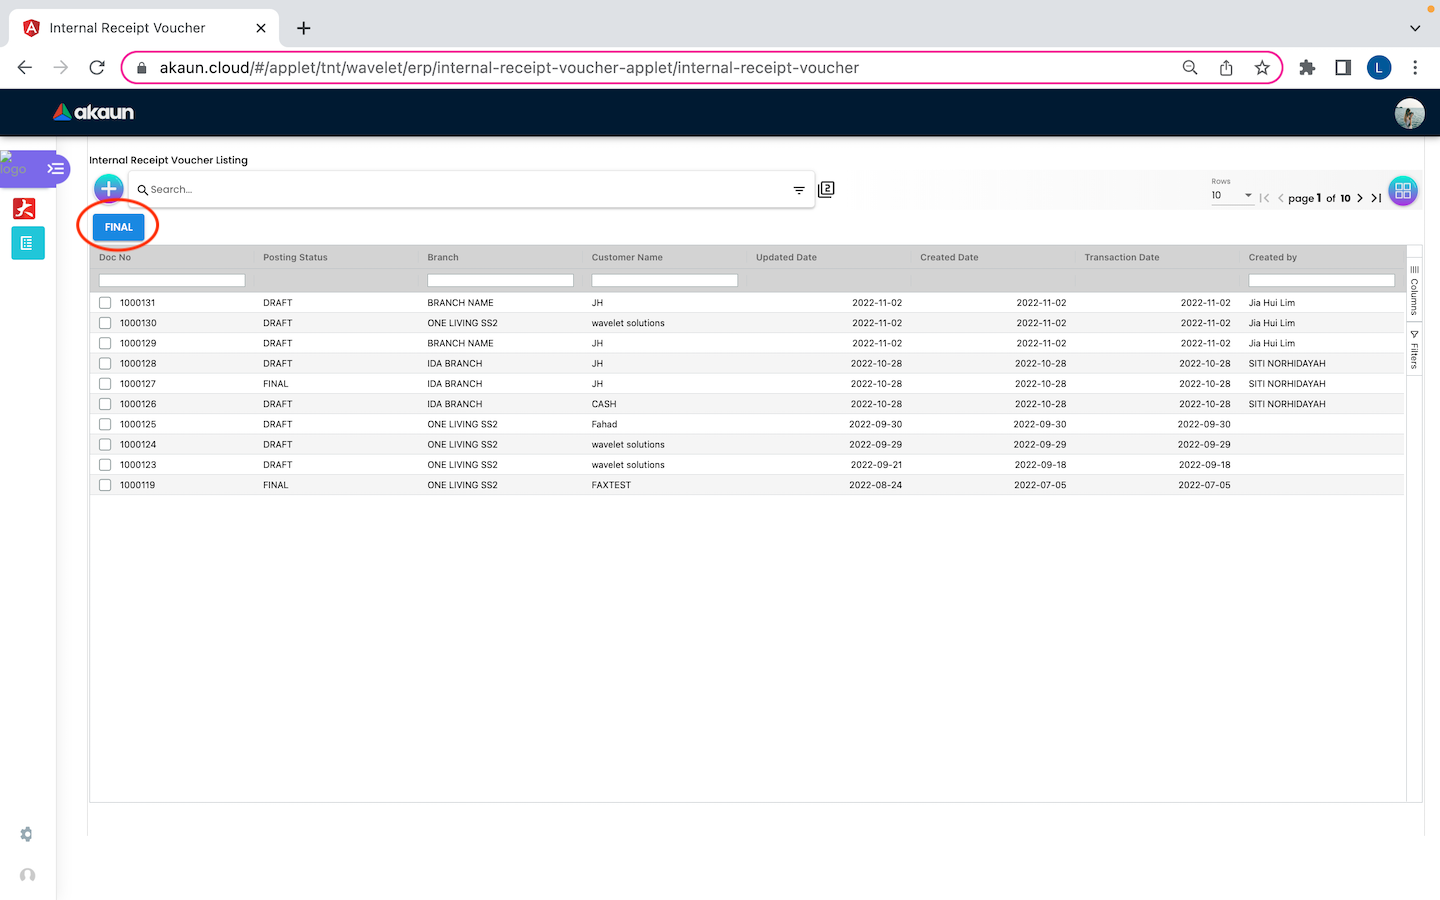The height and width of the screenshot is (900, 1440).
Task: Select the teal listing icon in sidebar
Action: tap(27, 243)
